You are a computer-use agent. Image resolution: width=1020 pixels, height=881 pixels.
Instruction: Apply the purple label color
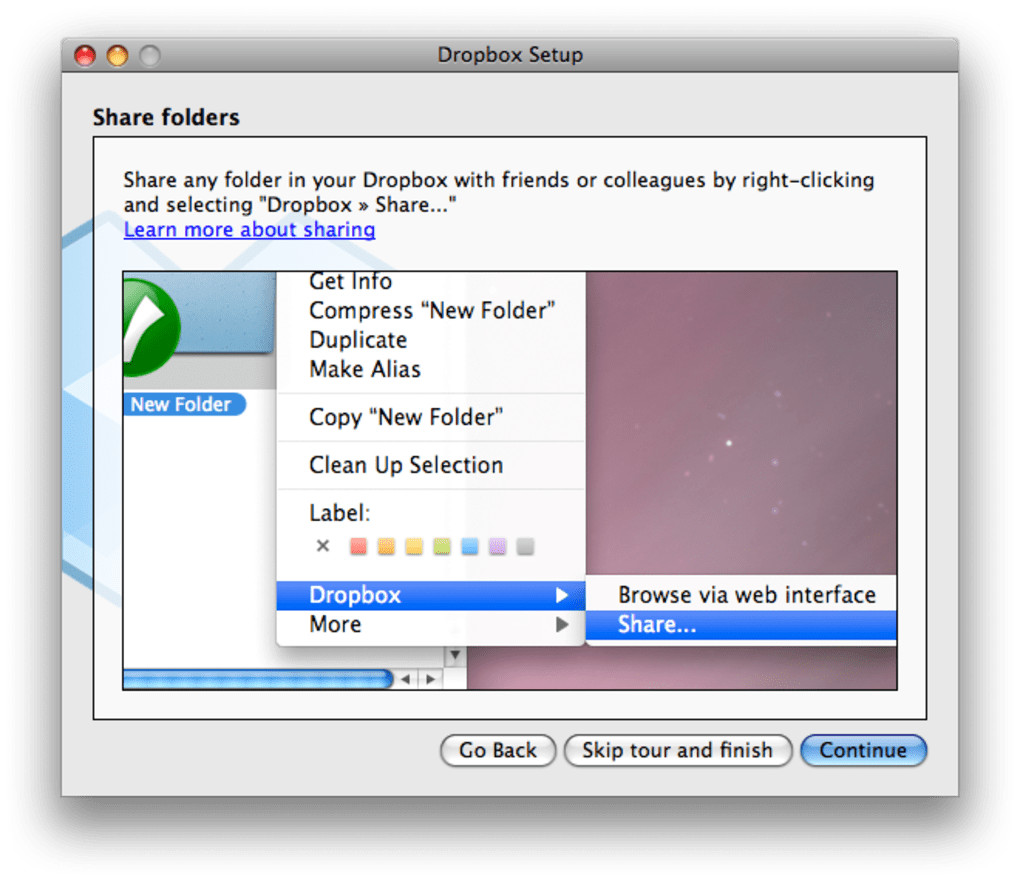click(498, 547)
